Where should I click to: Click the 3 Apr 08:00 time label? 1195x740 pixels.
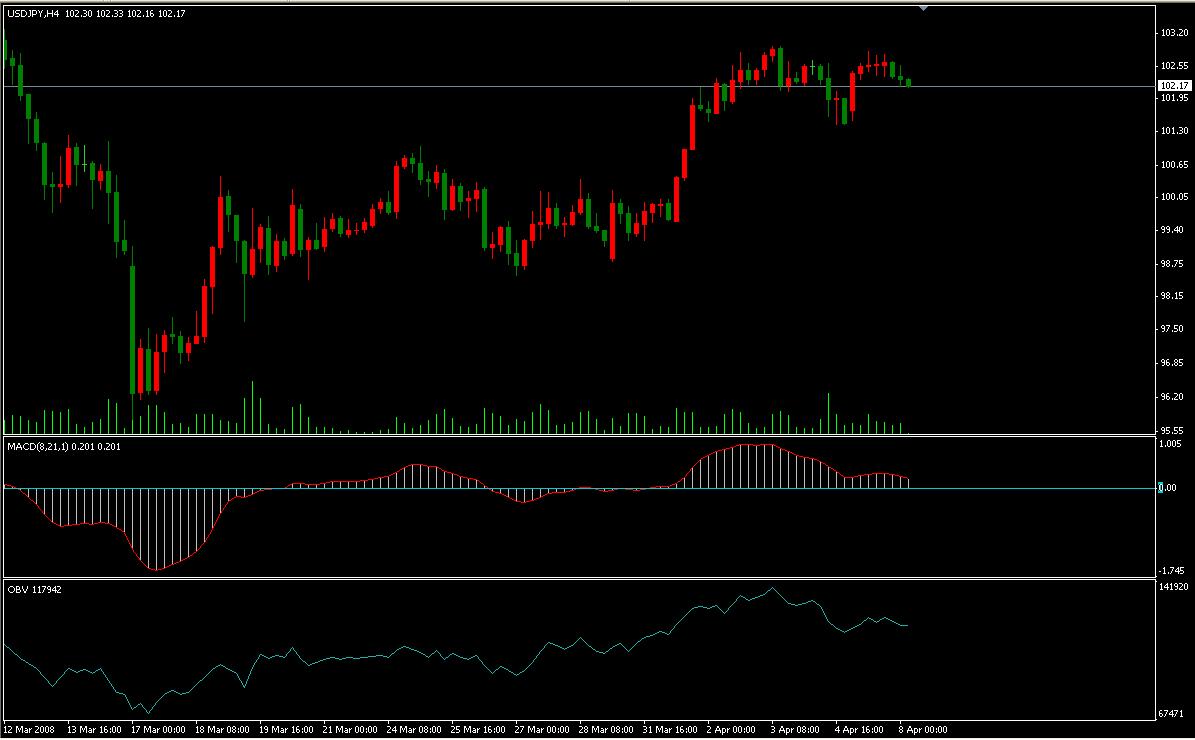click(795, 730)
